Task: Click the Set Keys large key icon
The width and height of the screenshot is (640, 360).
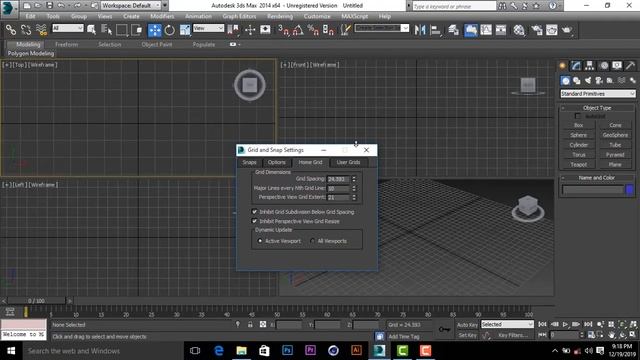Action: 444,329
